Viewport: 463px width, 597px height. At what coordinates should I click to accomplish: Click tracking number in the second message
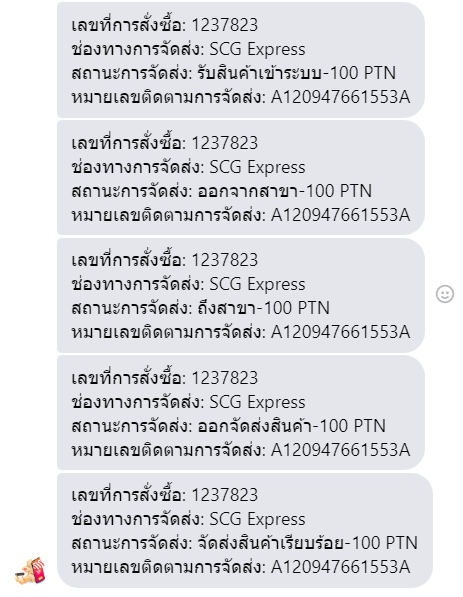(340, 215)
